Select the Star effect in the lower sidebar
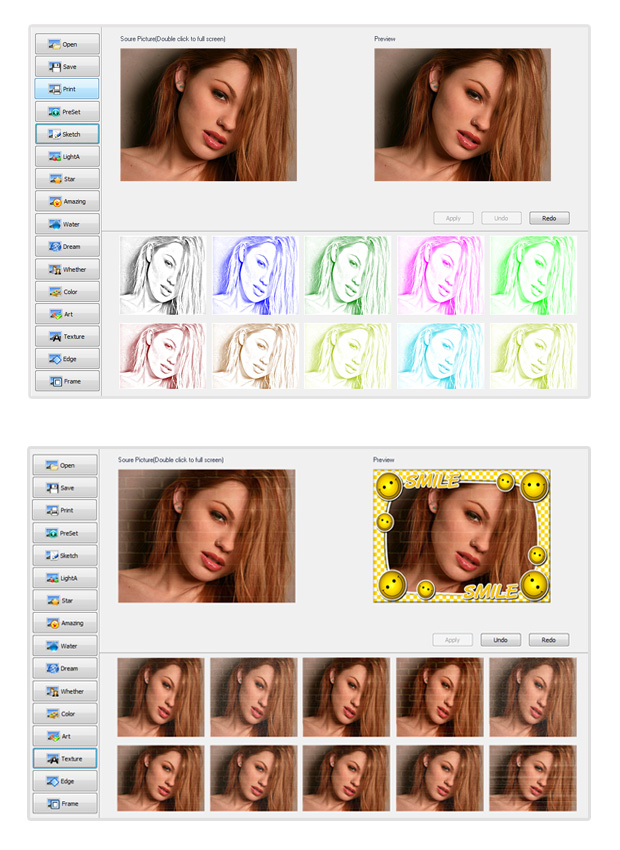Screen dimensions: 620x850 [65, 601]
